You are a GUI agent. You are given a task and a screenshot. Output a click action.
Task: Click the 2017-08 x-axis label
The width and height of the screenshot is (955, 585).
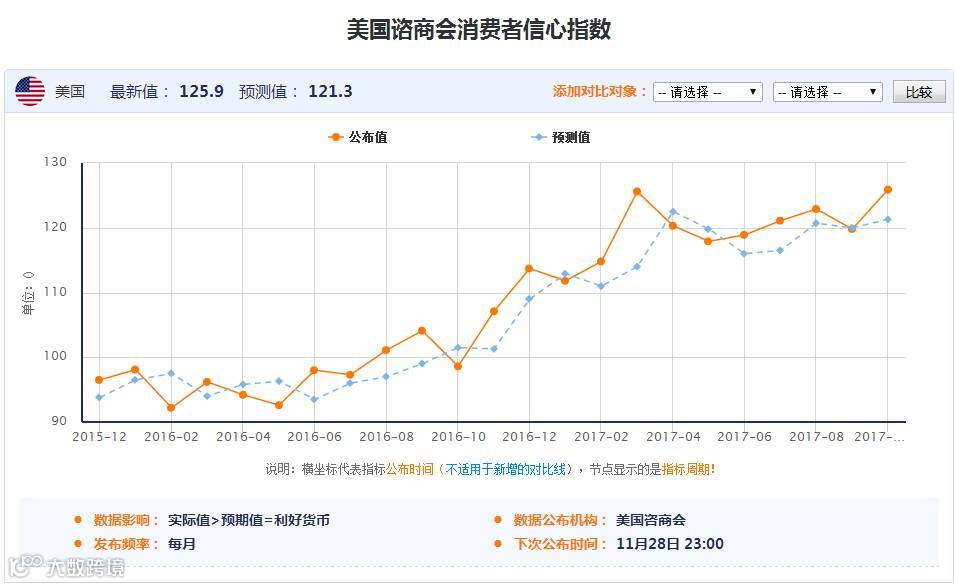pos(816,436)
